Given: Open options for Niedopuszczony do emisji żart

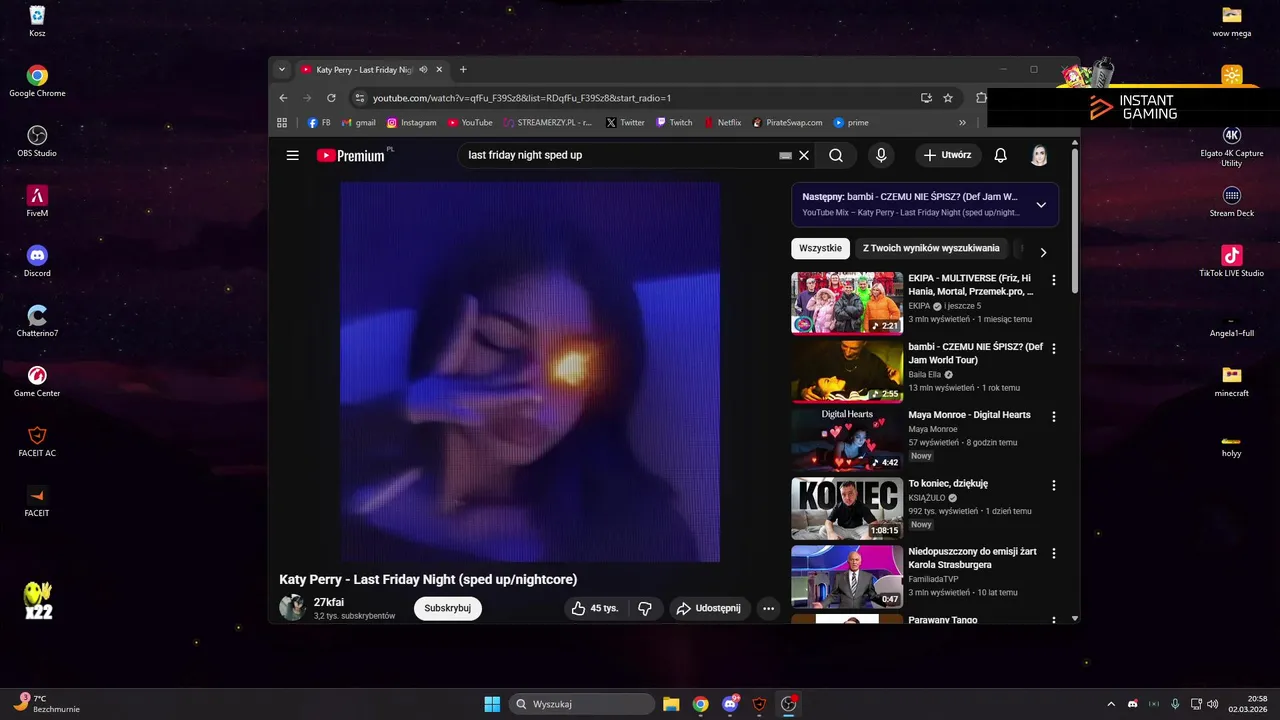Looking at the screenshot, I should [x=1053, y=553].
